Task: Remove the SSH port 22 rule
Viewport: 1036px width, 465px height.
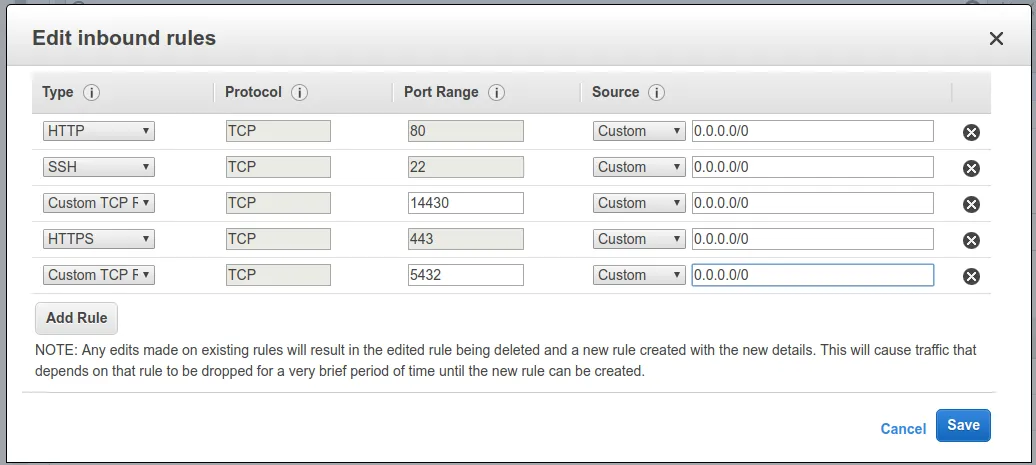Action: pyautogui.click(x=970, y=168)
